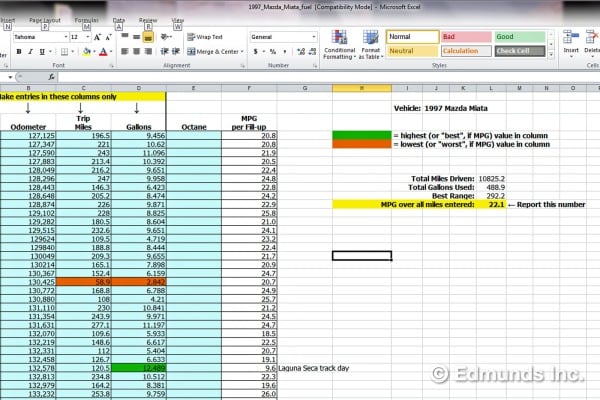The height and width of the screenshot is (400, 600).
Task: Apply the Good cell style
Action: click(520, 37)
